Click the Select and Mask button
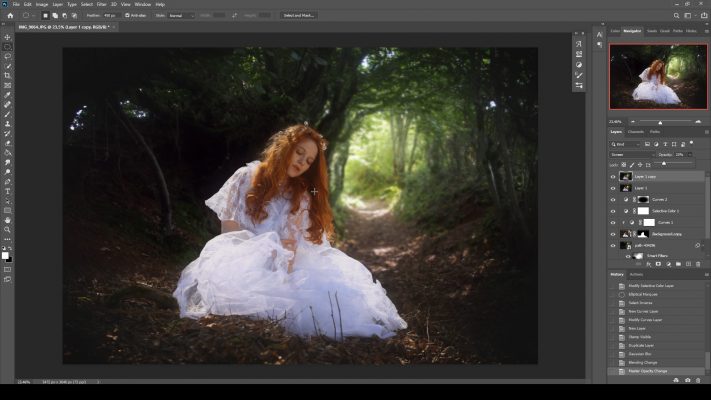Image resolution: width=711 pixels, height=400 pixels. point(300,16)
